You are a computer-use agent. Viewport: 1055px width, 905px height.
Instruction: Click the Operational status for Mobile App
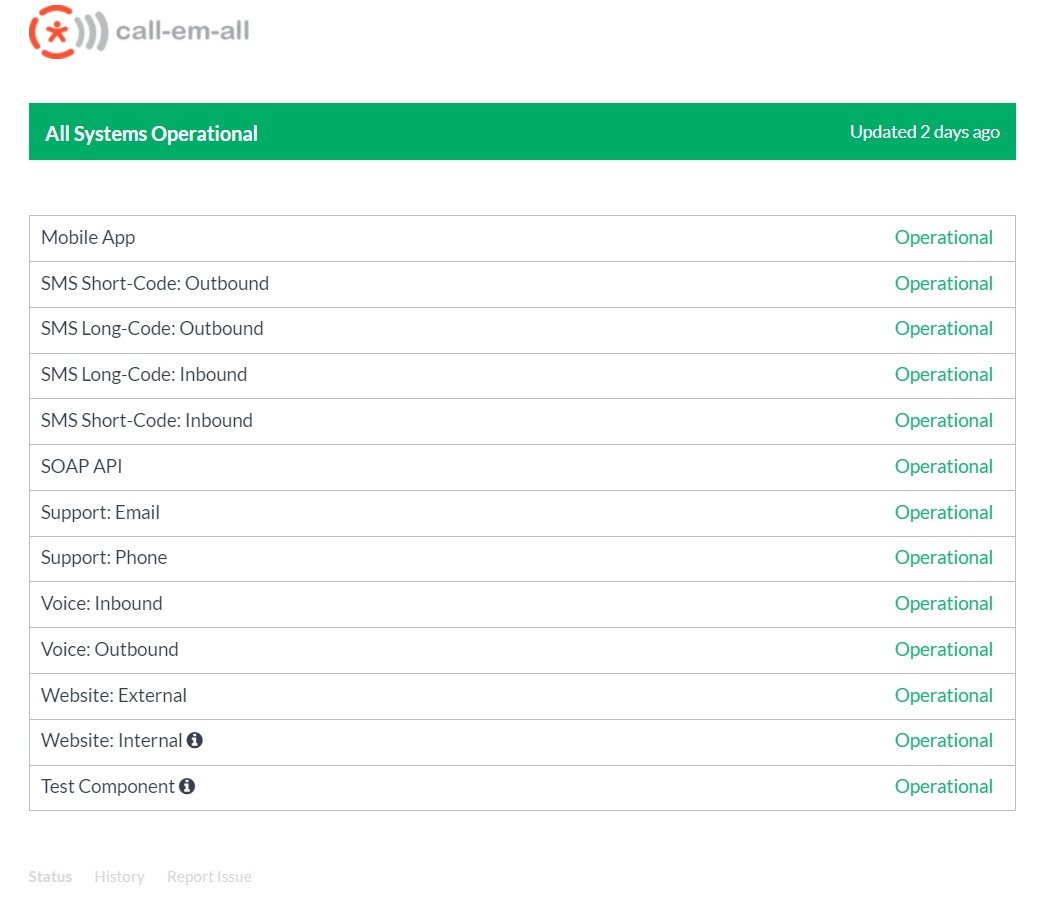pos(943,238)
